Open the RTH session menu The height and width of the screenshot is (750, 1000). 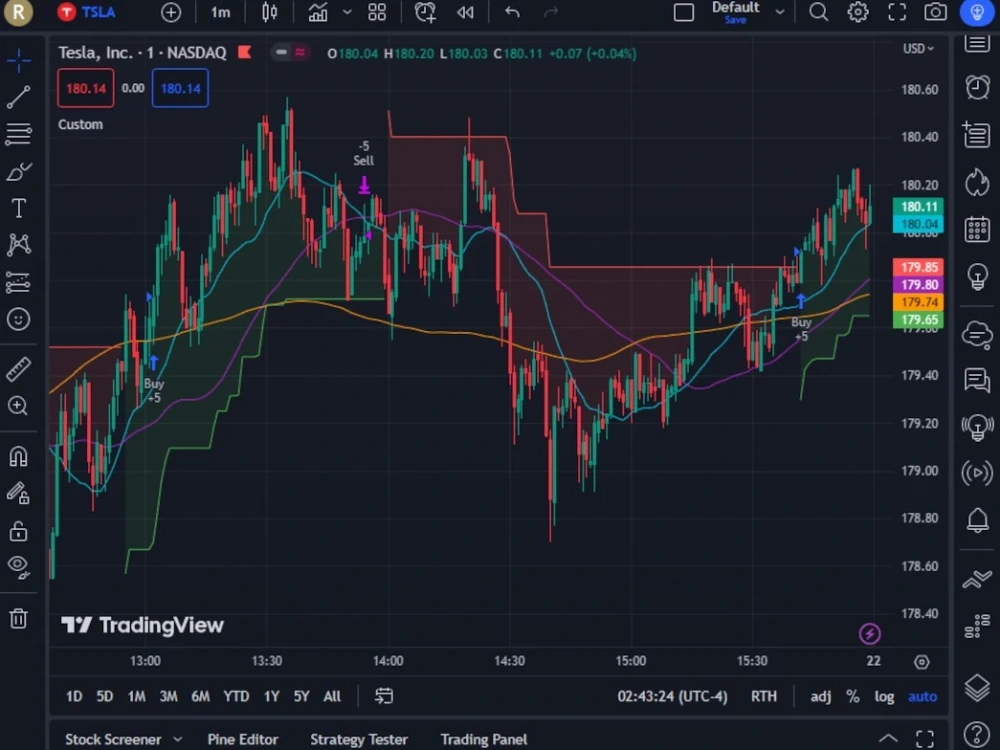tap(763, 696)
